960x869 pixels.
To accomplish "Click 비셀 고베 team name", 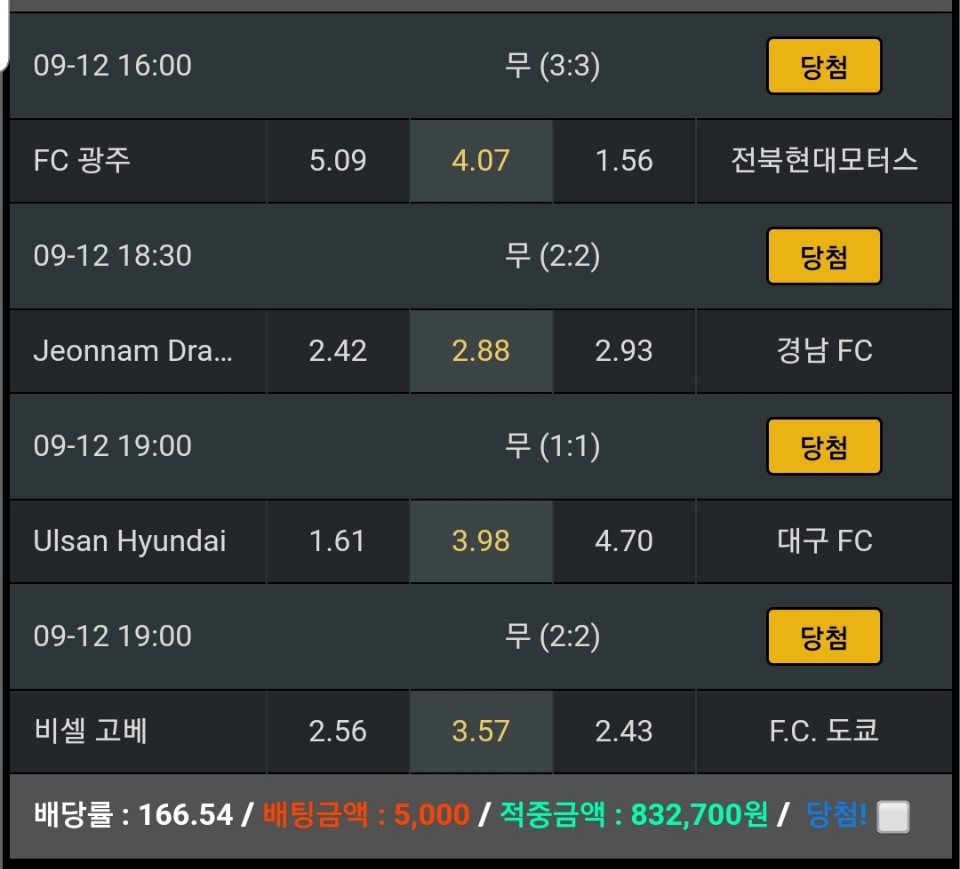I will pyautogui.click(x=91, y=731).
